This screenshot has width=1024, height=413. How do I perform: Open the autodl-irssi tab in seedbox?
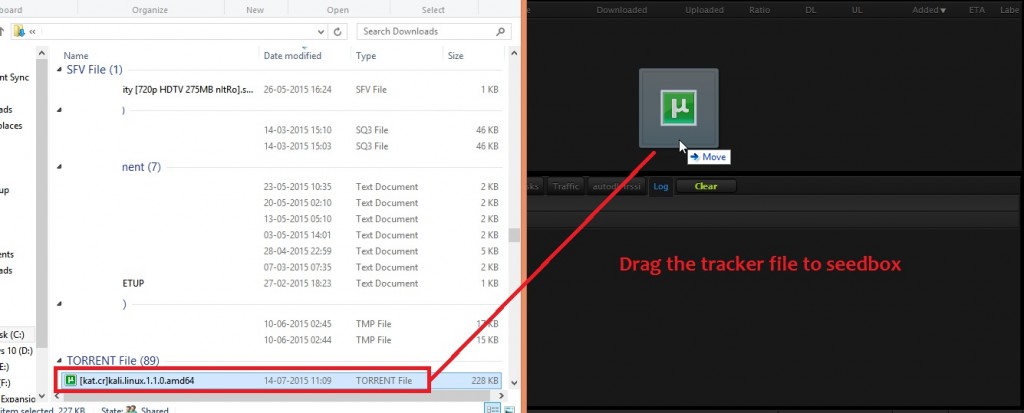(x=617, y=186)
